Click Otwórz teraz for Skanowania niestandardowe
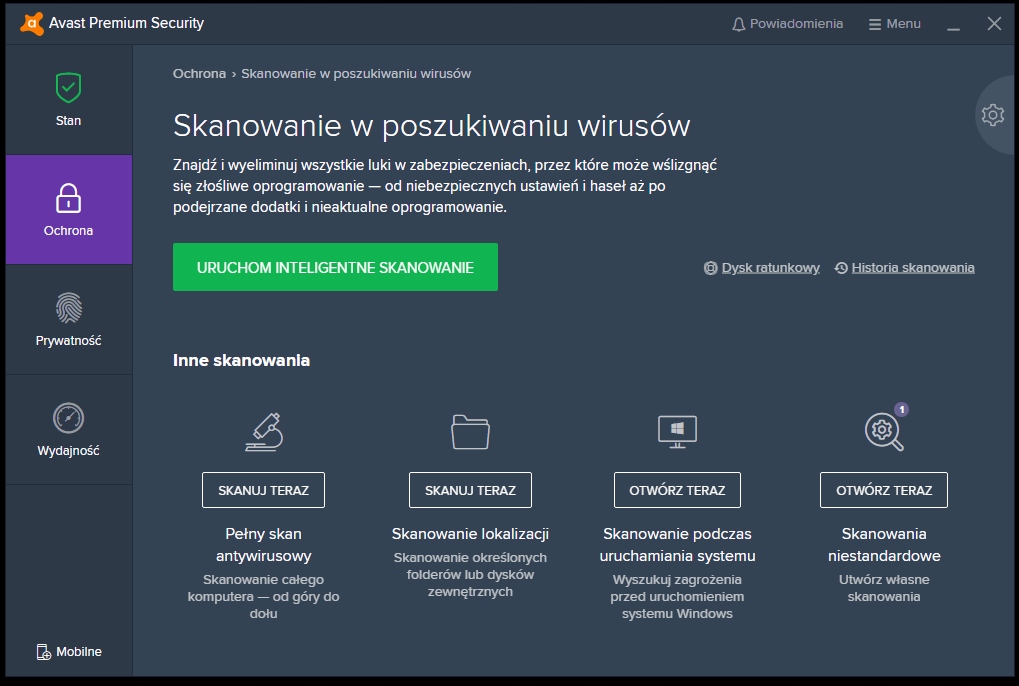 click(x=884, y=490)
